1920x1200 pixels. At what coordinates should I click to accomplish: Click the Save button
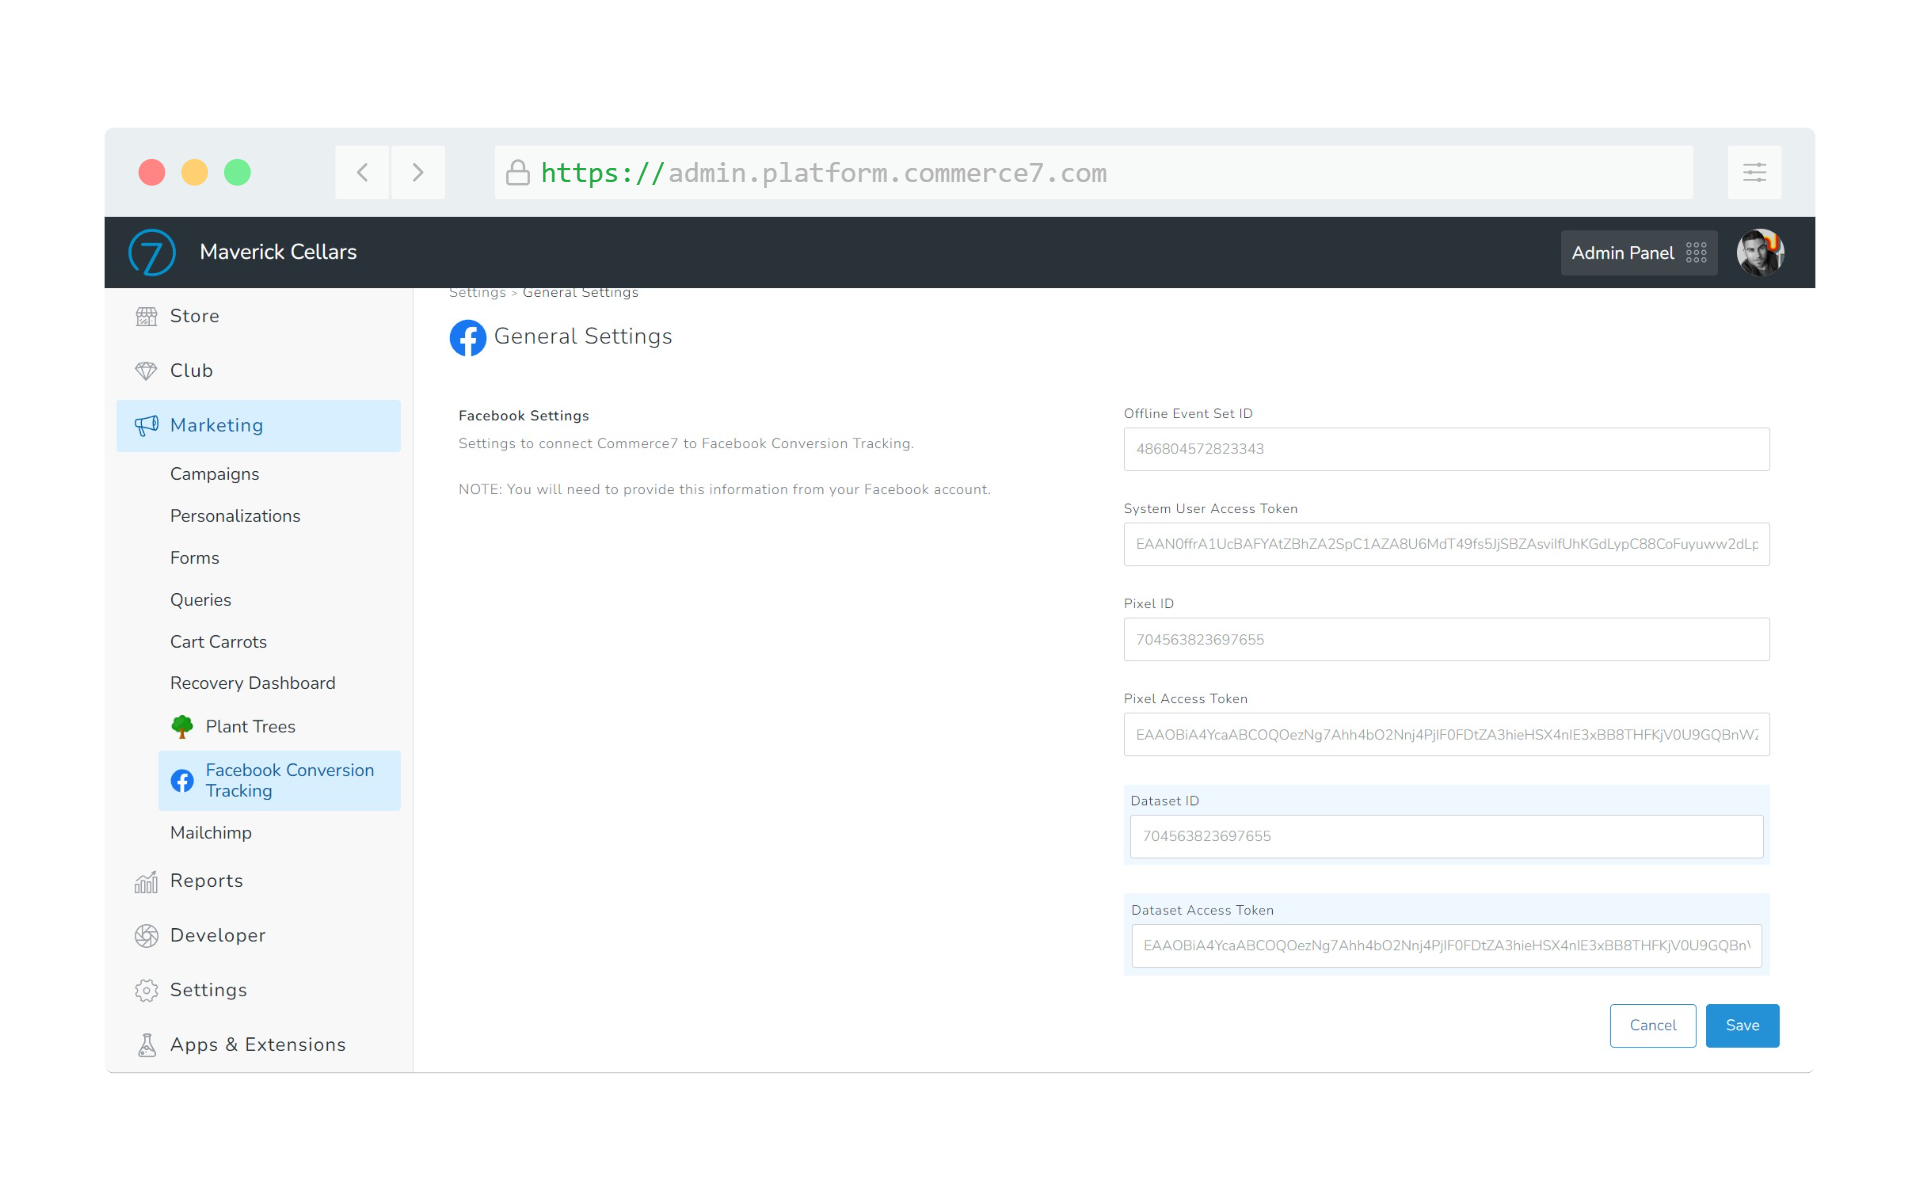pos(1742,1026)
